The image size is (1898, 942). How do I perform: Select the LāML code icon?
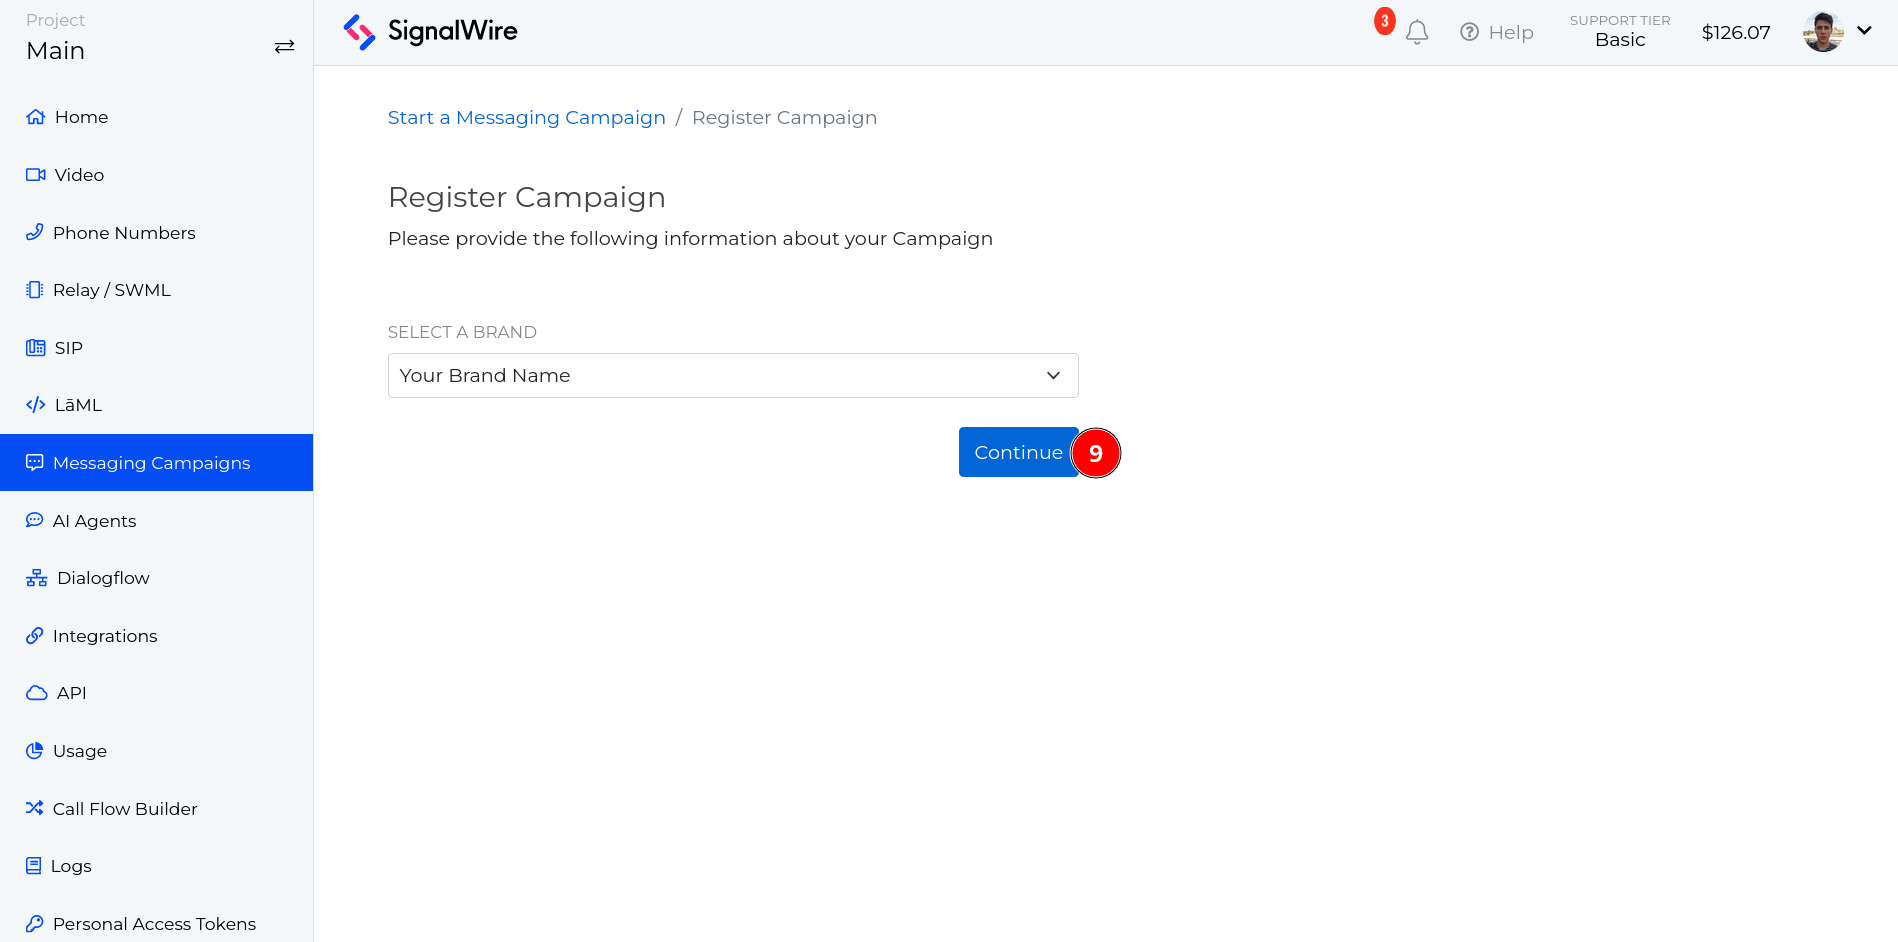pyautogui.click(x=35, y=404)
